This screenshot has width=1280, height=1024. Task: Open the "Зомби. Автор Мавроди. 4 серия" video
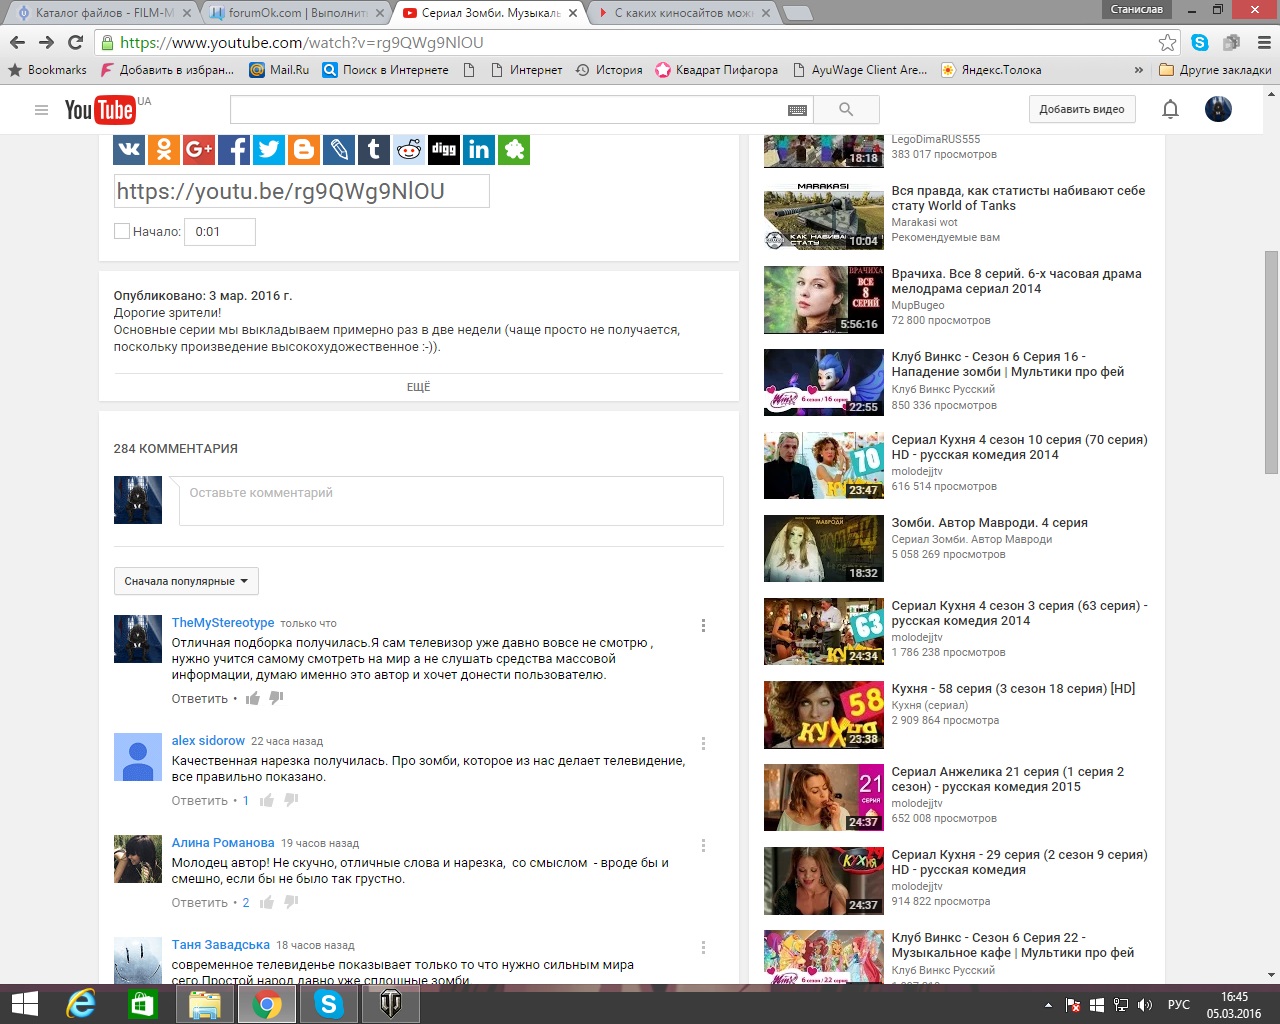click(989, 523)
